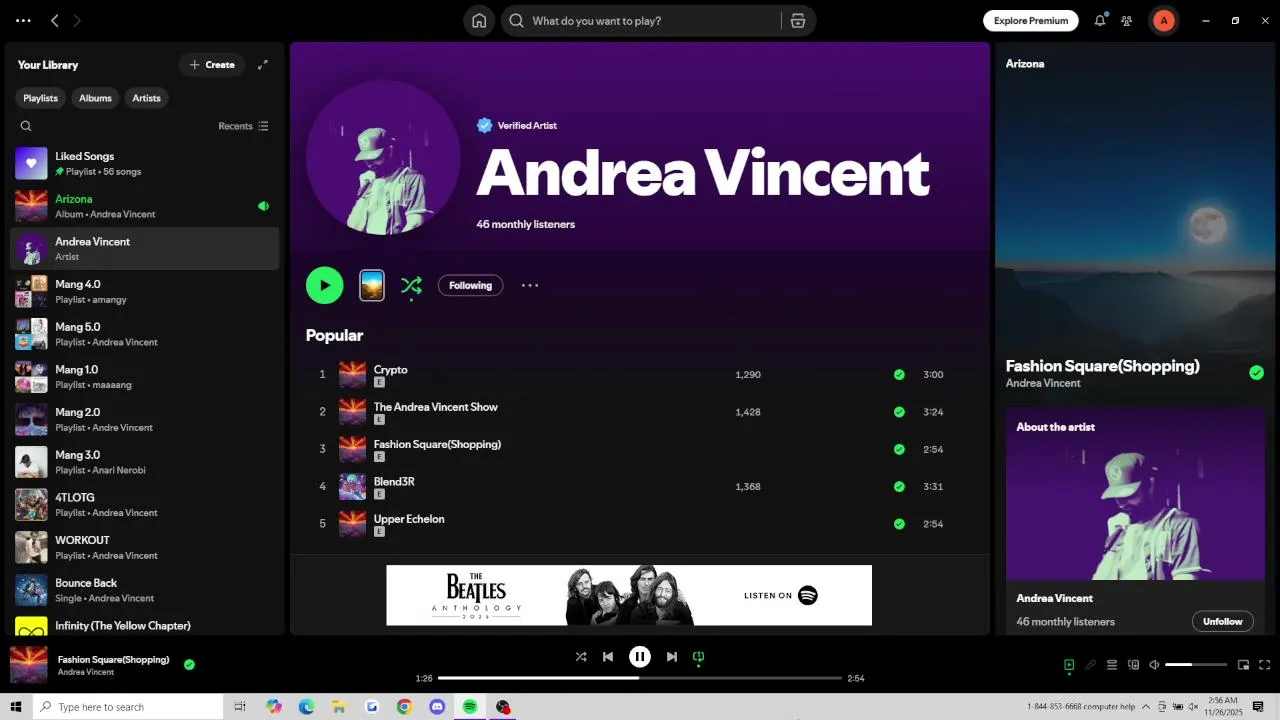Screen dimensions: 1280x720
Task: Open Liked Songs playlist
Action: [x=145, y=163]
